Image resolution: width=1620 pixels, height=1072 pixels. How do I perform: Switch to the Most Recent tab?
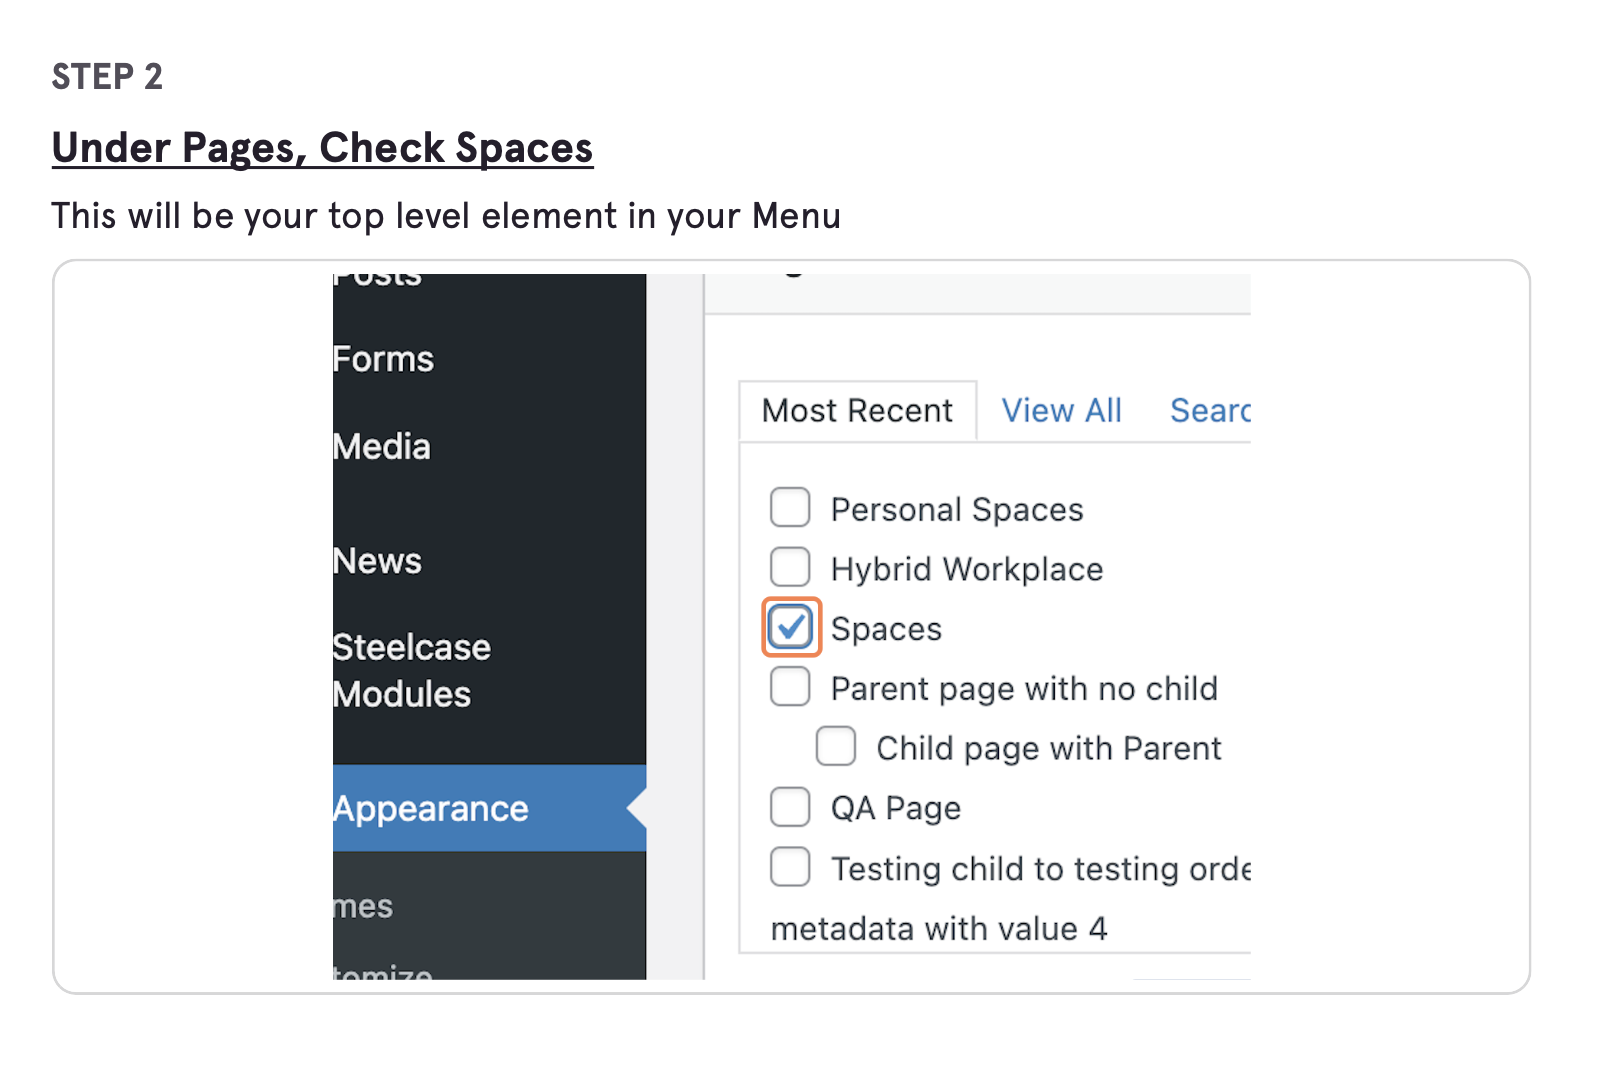[x=858, y=411]
